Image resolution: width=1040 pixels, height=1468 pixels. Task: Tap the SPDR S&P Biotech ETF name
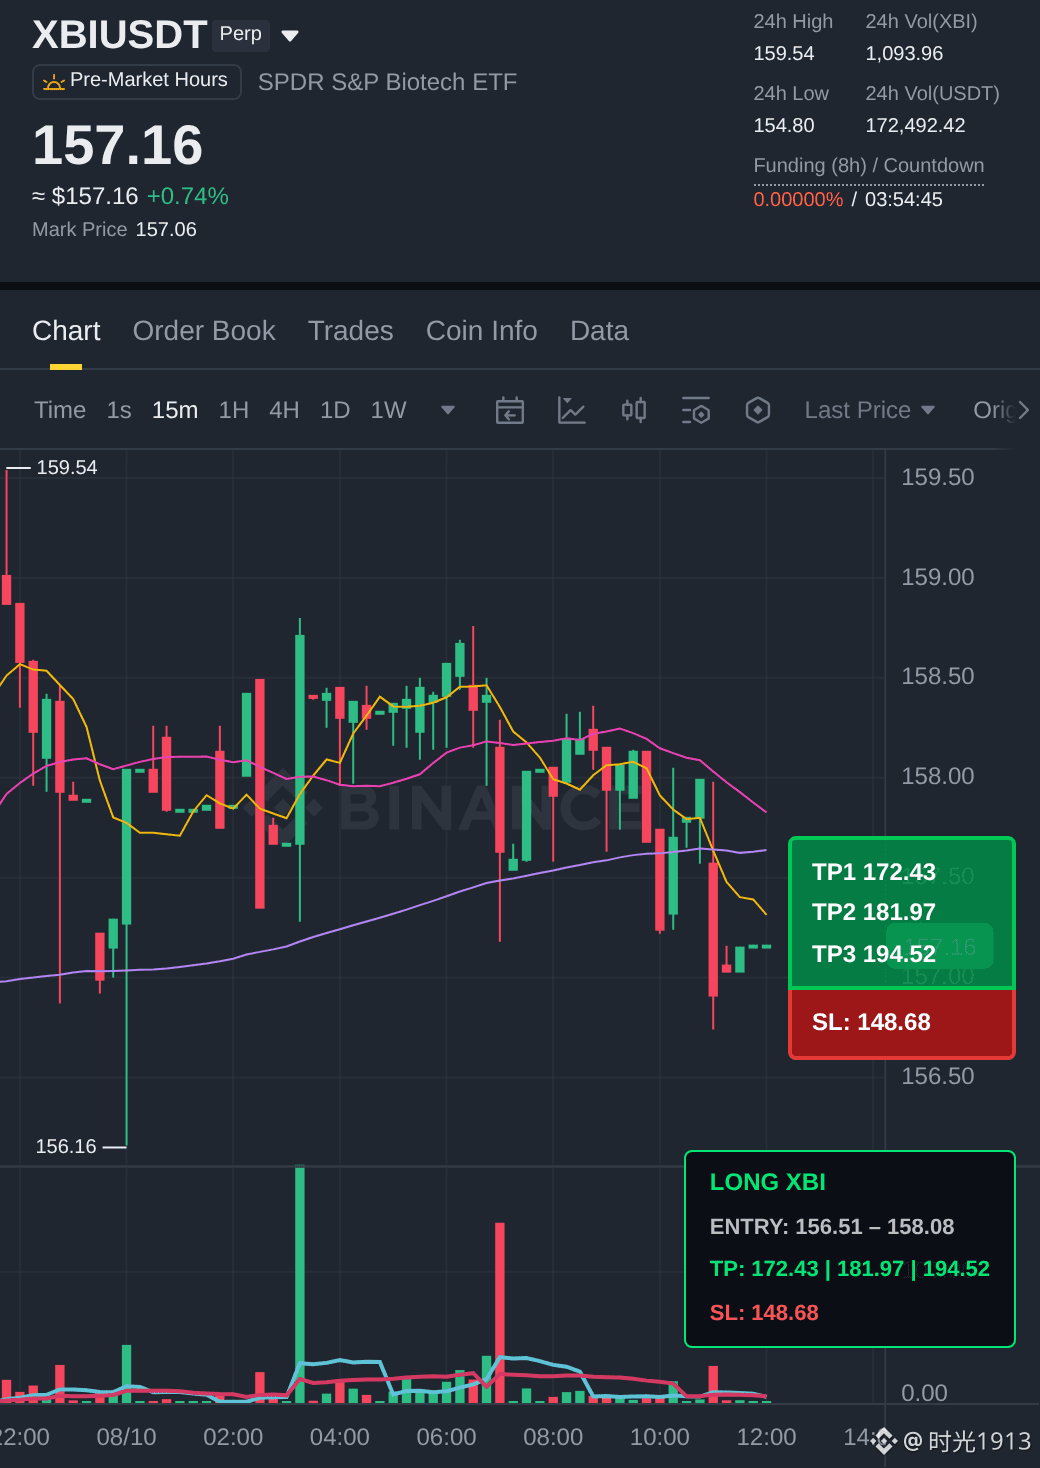(387, 82)
